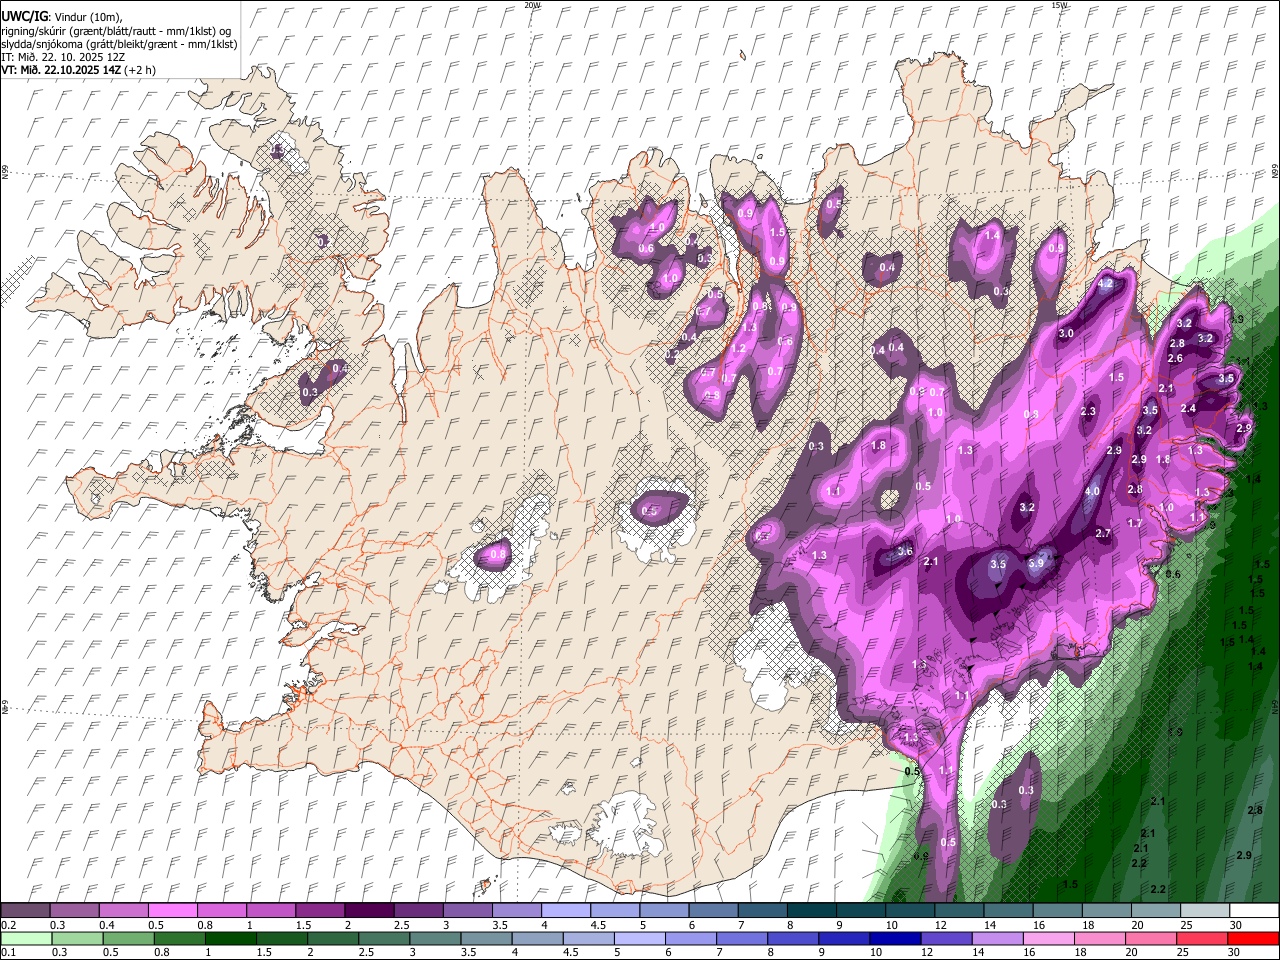Click the 'rigning/skúrir (grænt/blátt/rautt - mm/1klst) og' line
Viewport: 1280px width, 960px height.
coord(116,30)
